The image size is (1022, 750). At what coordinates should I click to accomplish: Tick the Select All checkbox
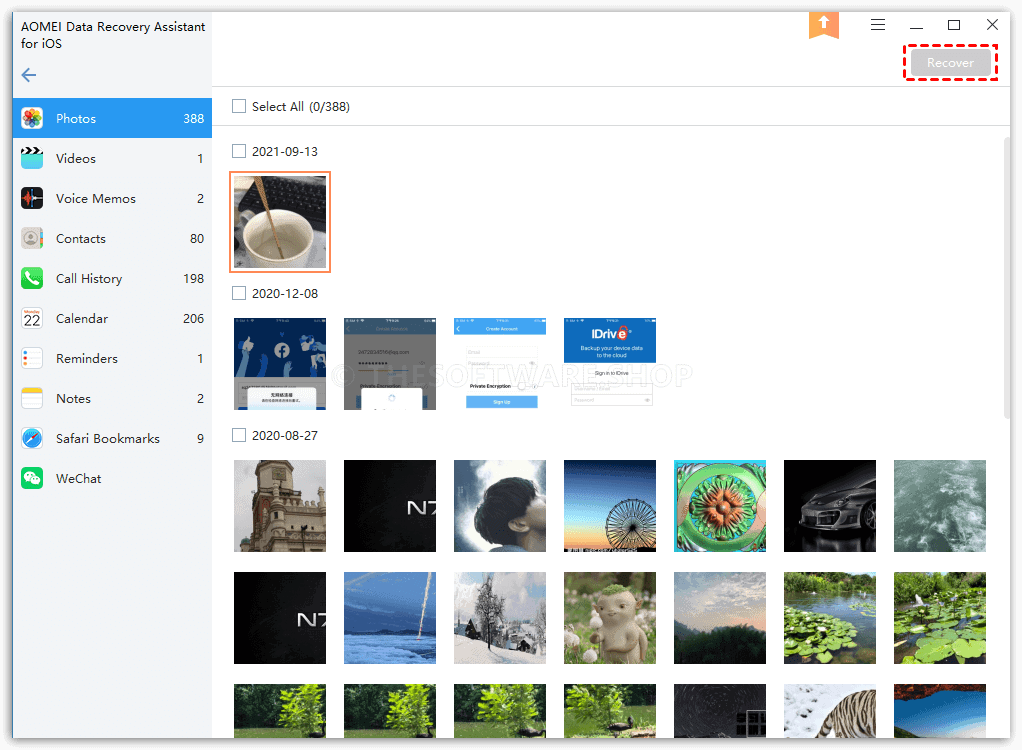239,106
